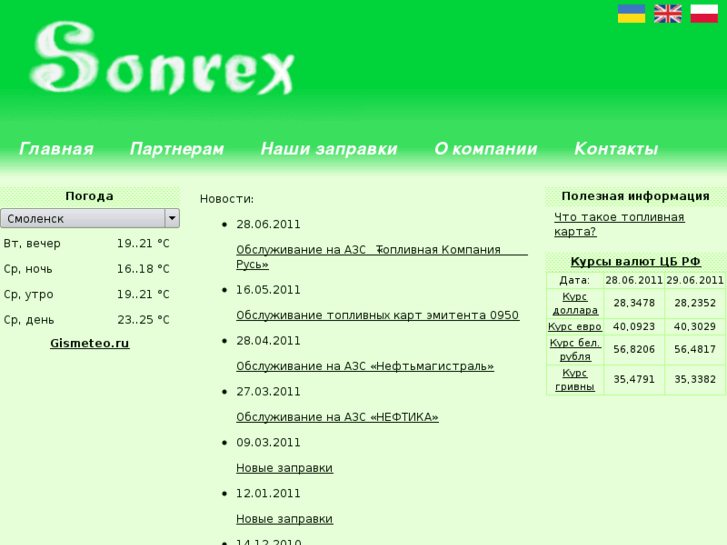Click the Погода panel heading
The width and height of the screenshot is (727, 545).
(x=89, y=196)
